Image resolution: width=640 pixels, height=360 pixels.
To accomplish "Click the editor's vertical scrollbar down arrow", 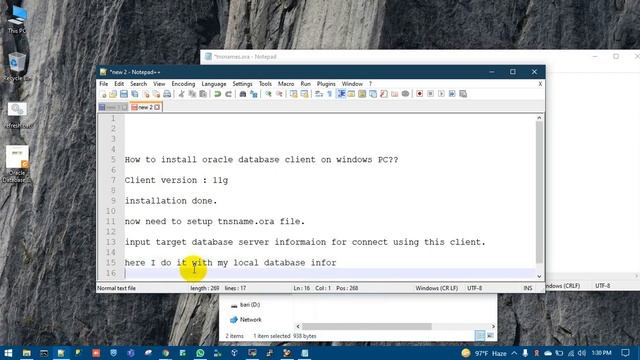I will [x=539, y=276].
